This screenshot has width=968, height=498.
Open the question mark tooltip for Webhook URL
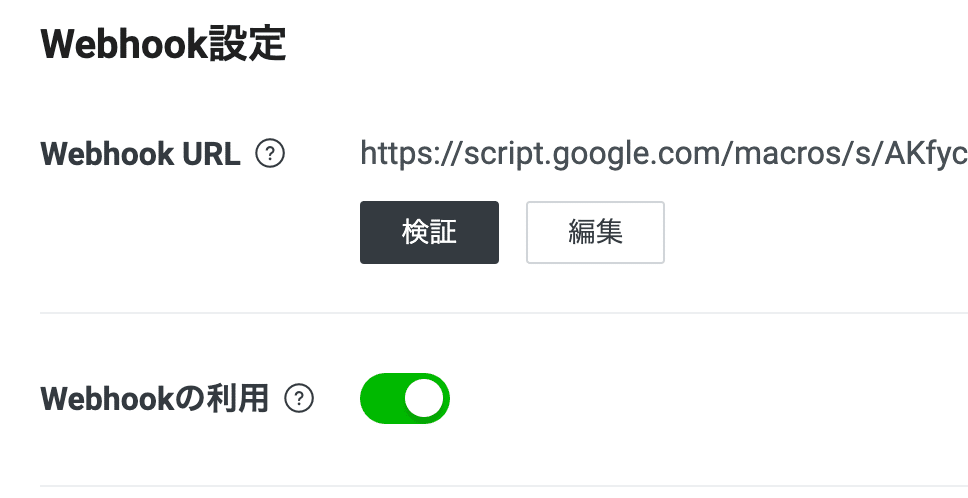coord(270,154)
